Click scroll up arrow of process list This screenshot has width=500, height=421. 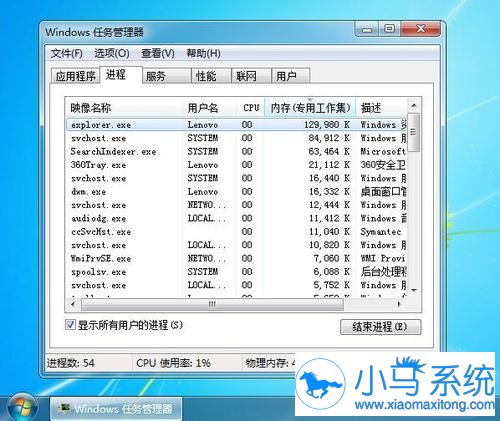pos(414,106)
